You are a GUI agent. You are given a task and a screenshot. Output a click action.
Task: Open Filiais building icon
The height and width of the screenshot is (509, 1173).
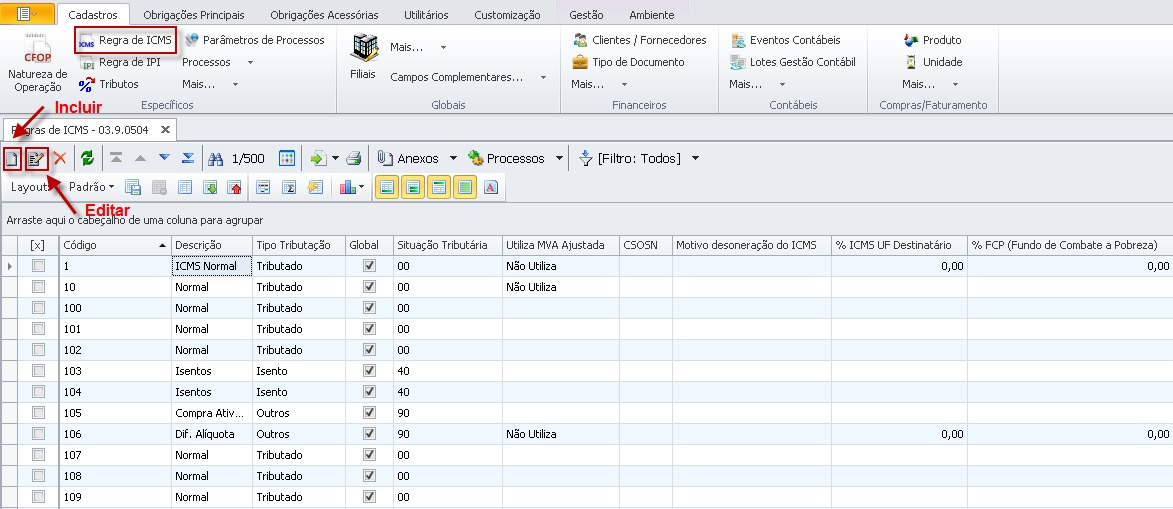point(364,56)
